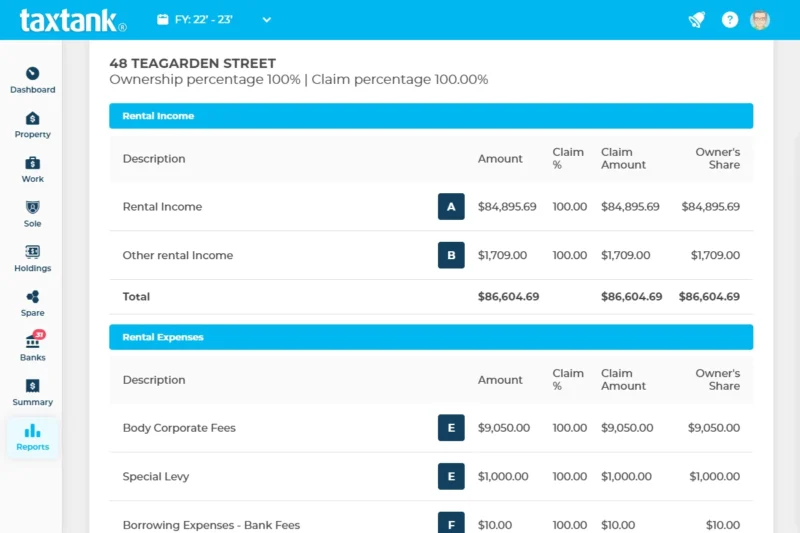
Task: Click Body Corporate Fees description
Action: coord(179,428)
